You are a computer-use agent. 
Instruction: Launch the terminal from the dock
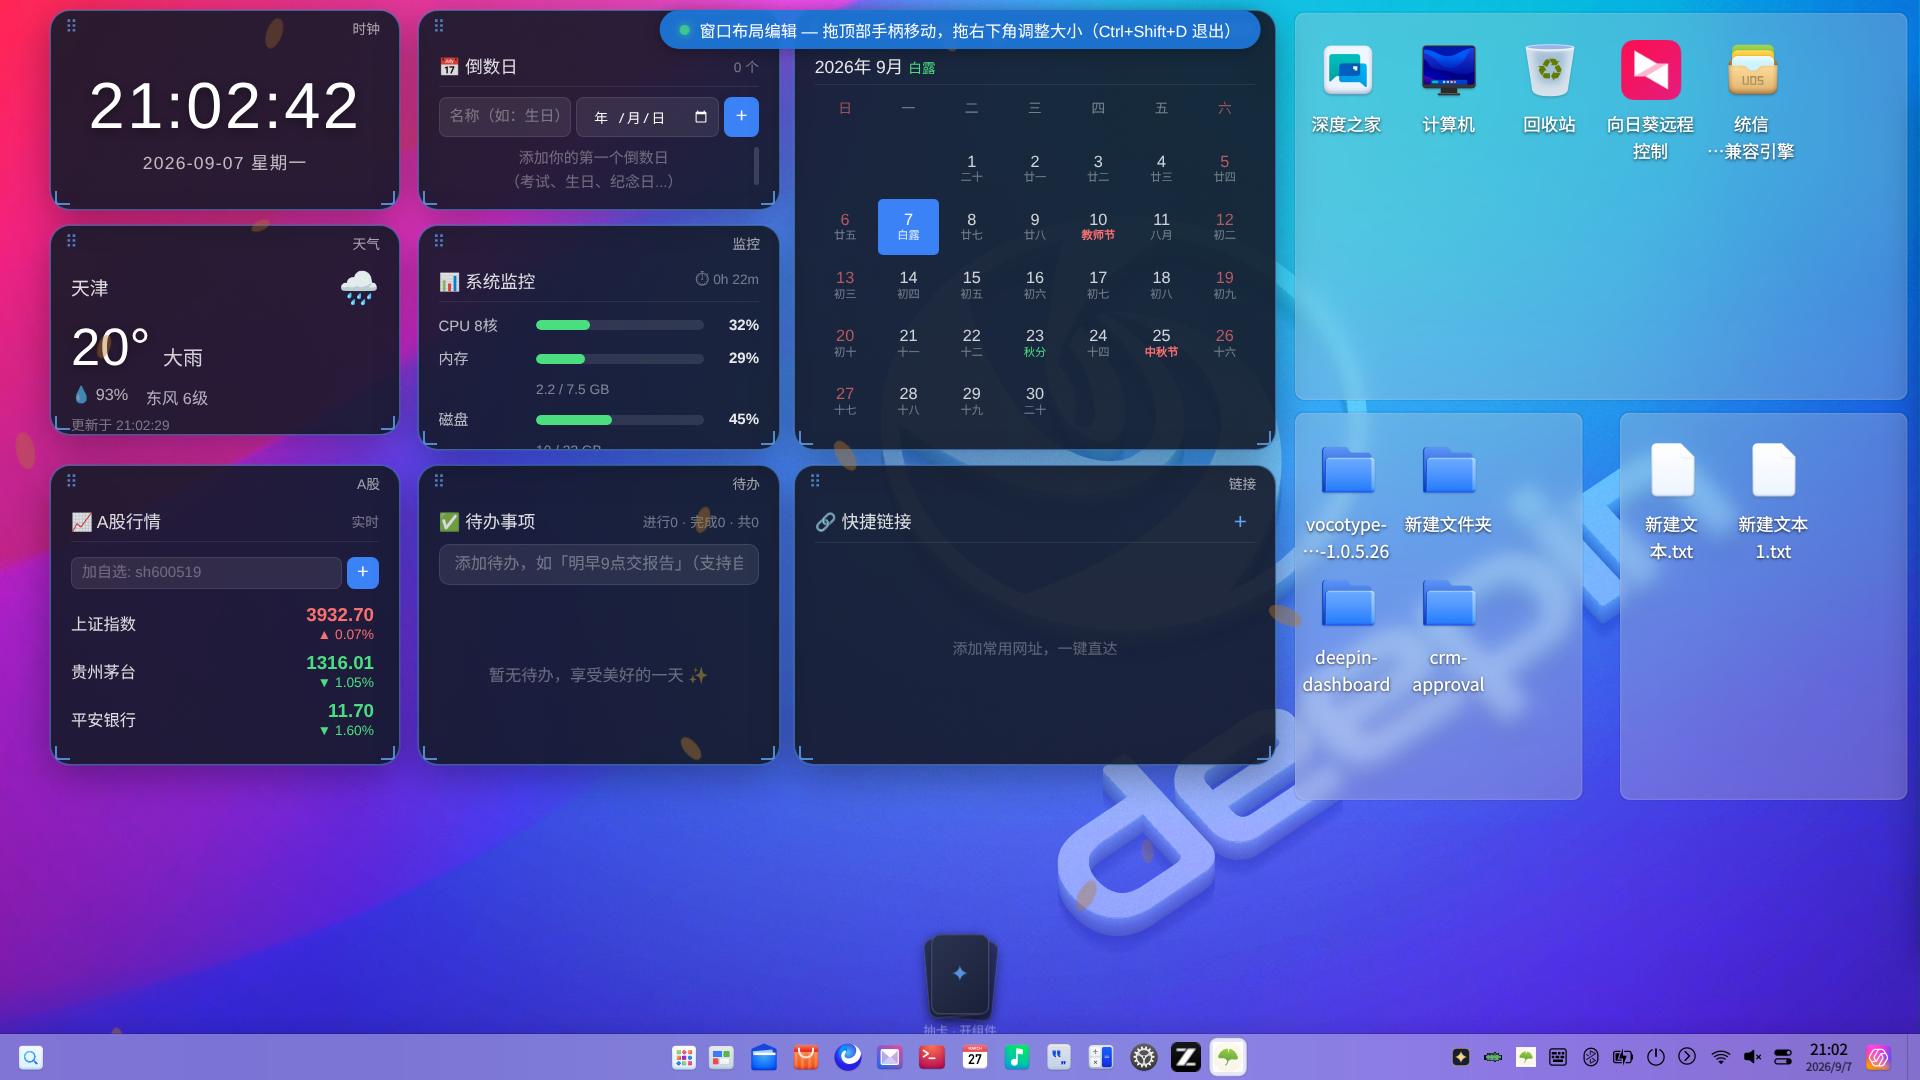(932, 1057)
